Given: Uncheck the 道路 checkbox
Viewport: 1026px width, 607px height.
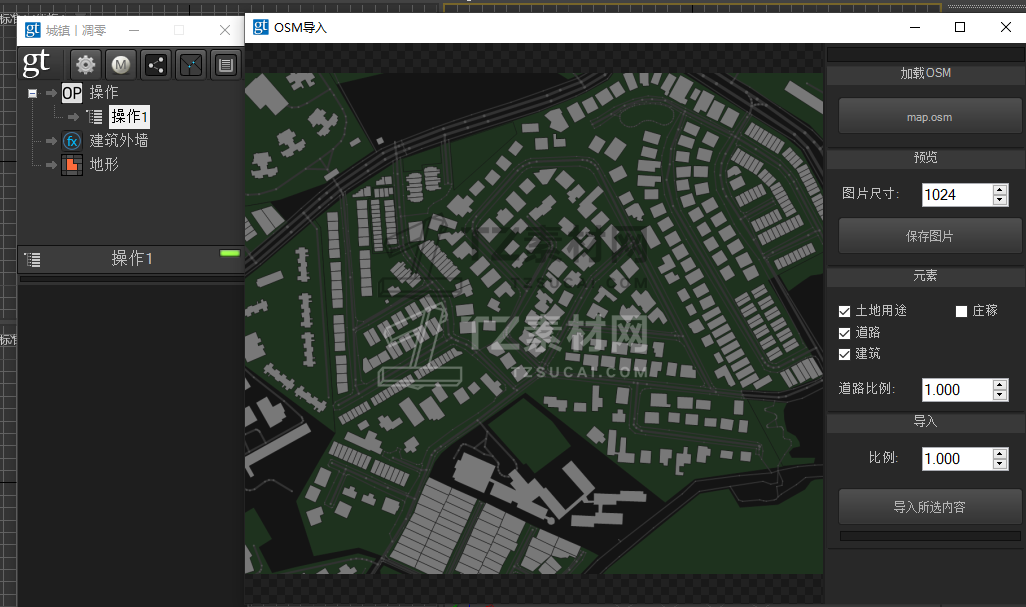Looking at the screenshot, I should click(844, 333).
